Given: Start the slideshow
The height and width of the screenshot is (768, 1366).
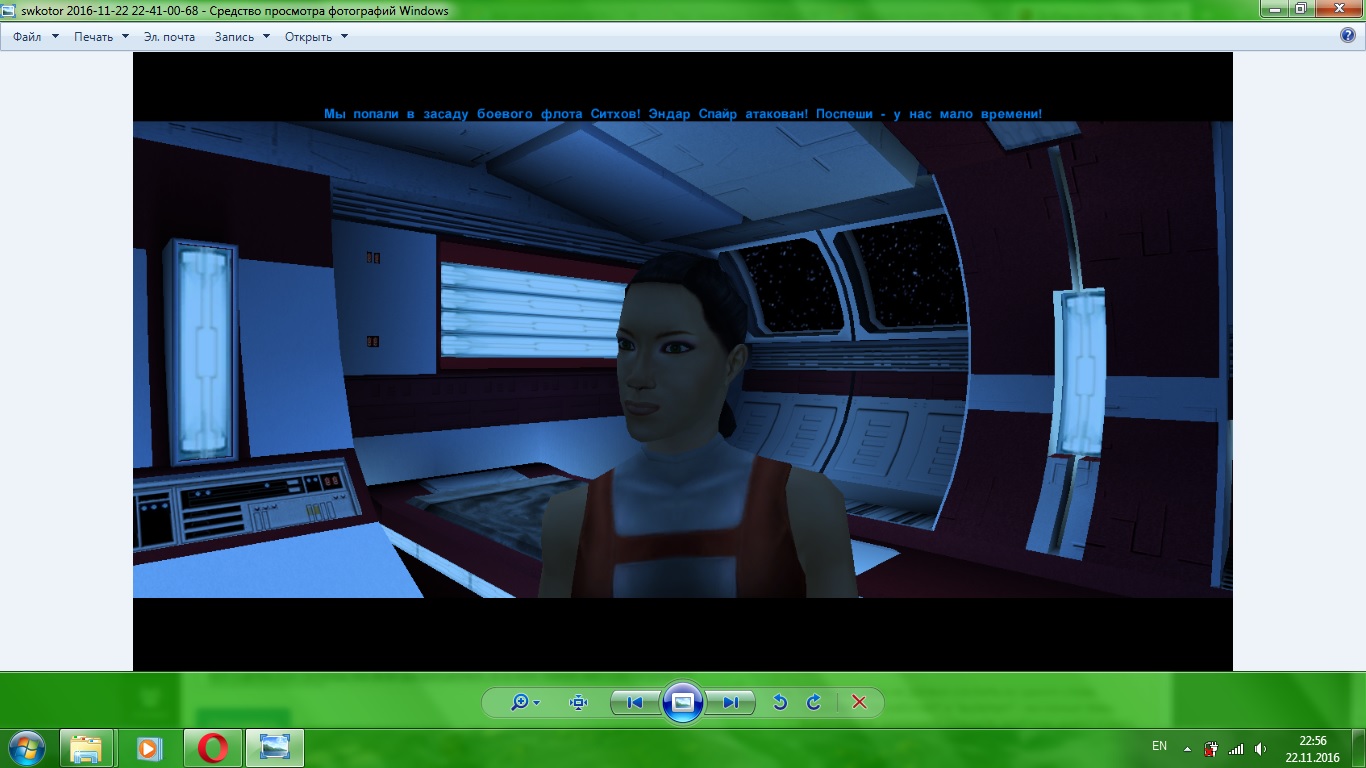Looking at the screenshot, I should tap(683, 702).
